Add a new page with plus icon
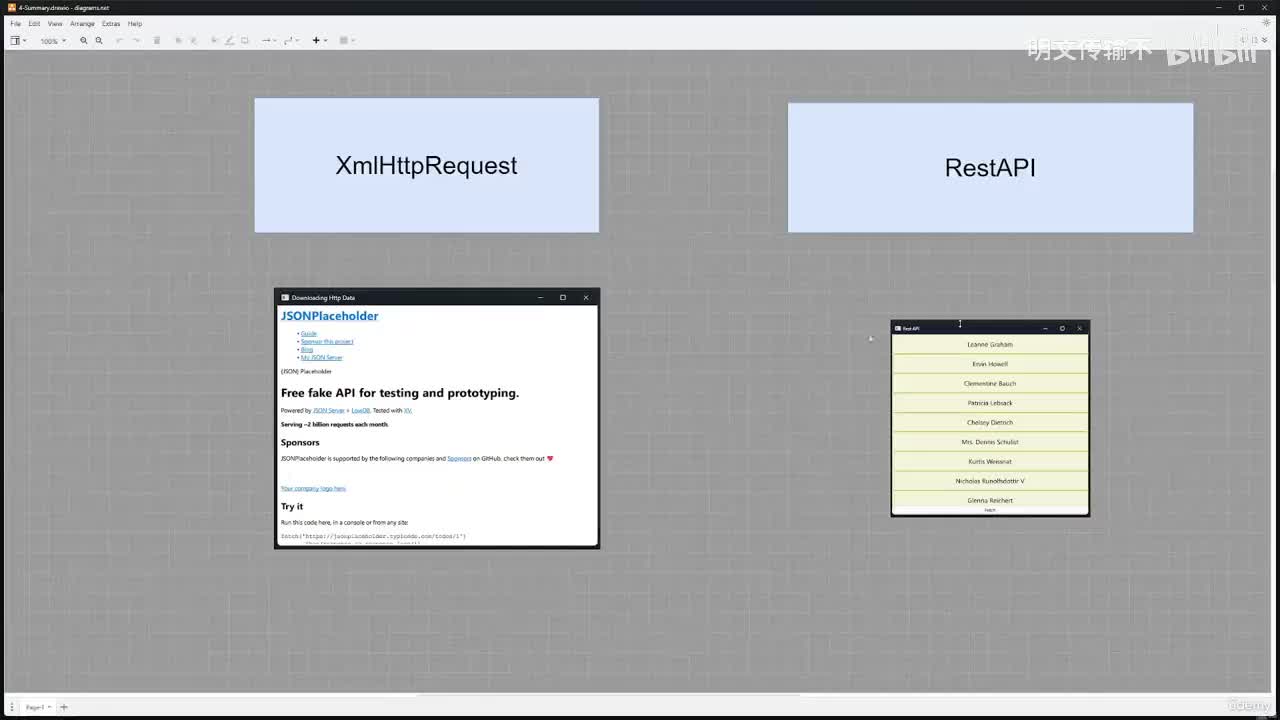This screenshot has width=1280, height=720. click(x=64, y=707)
